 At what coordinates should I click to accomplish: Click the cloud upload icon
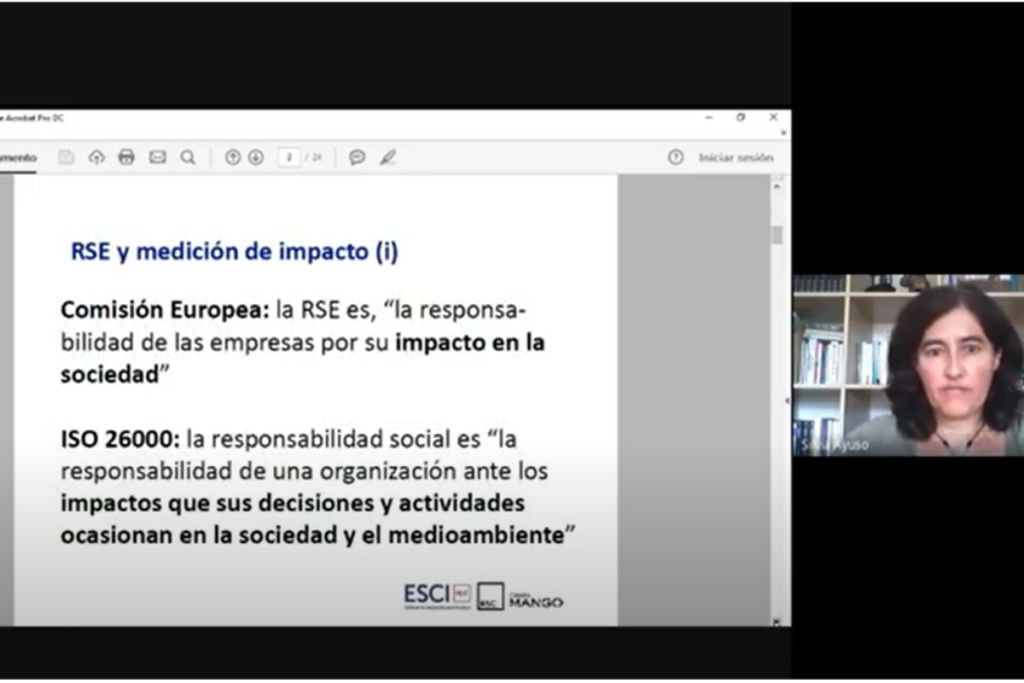pyautogui.click(x=96, y=157)
